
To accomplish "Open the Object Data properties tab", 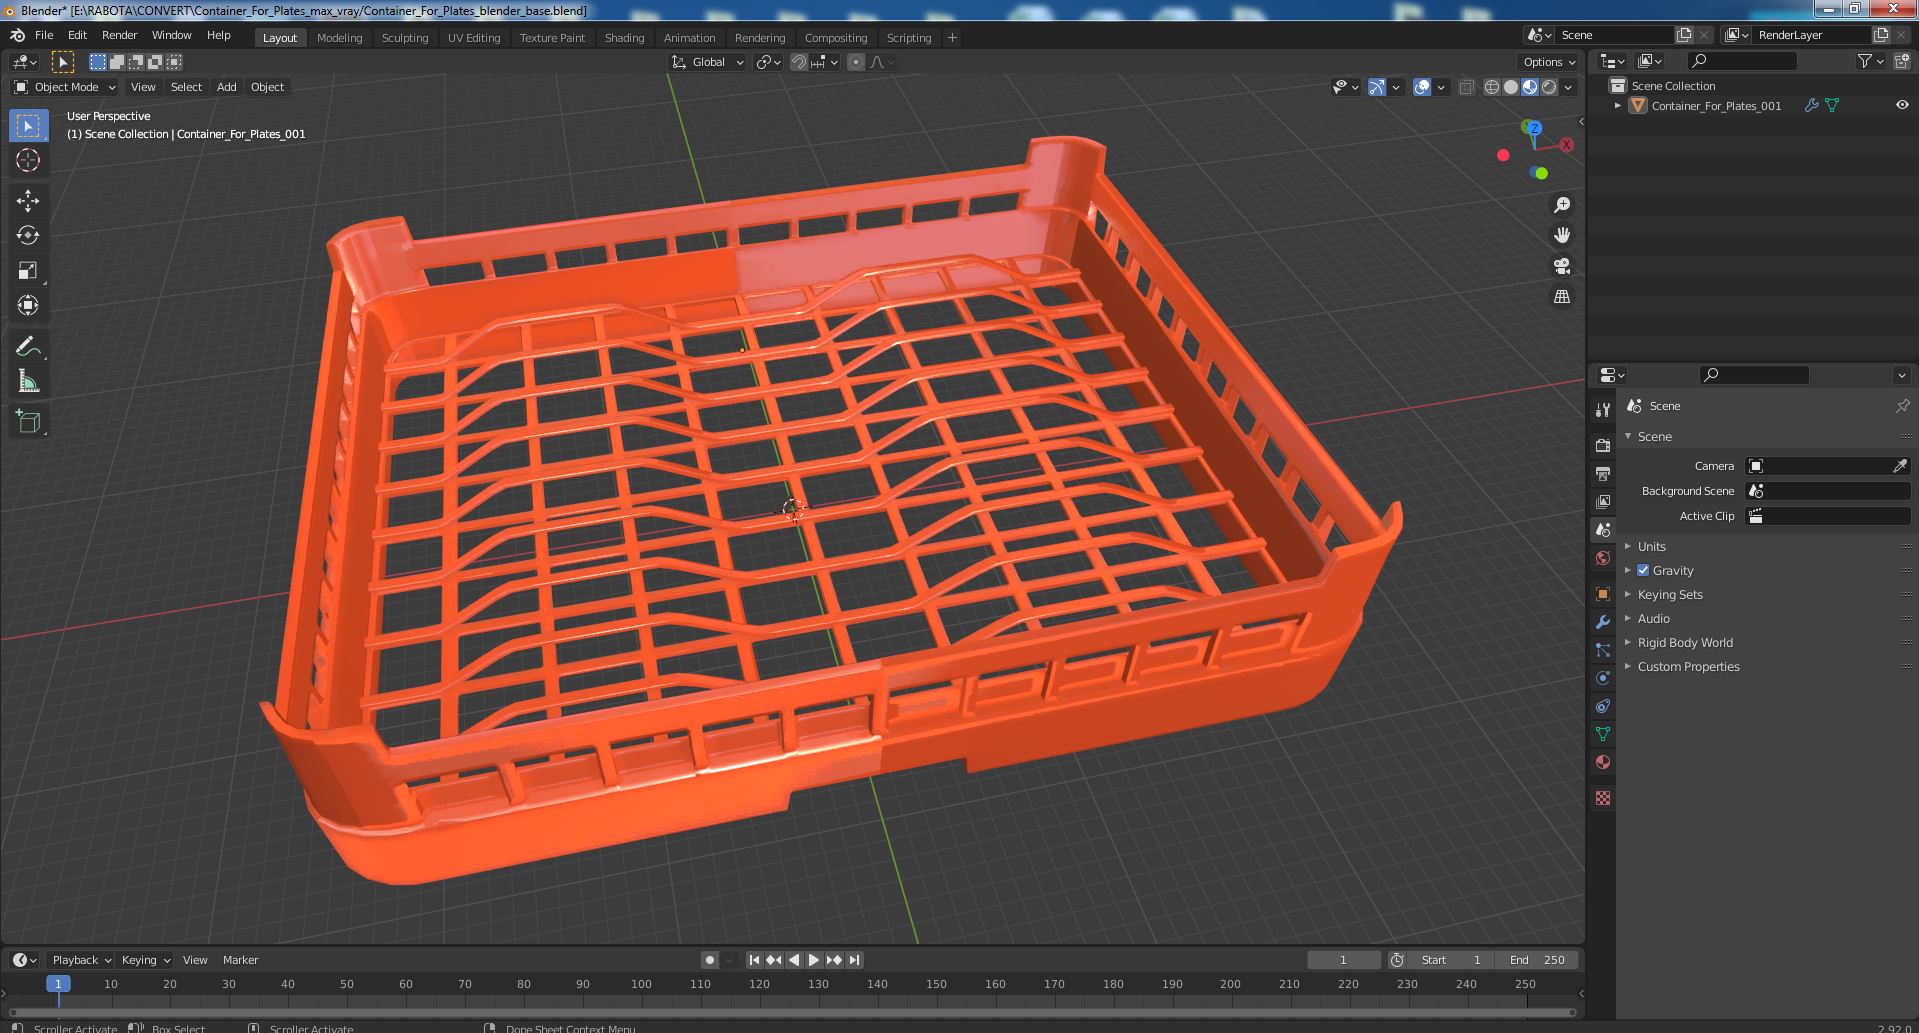I will pos(1603,734).
